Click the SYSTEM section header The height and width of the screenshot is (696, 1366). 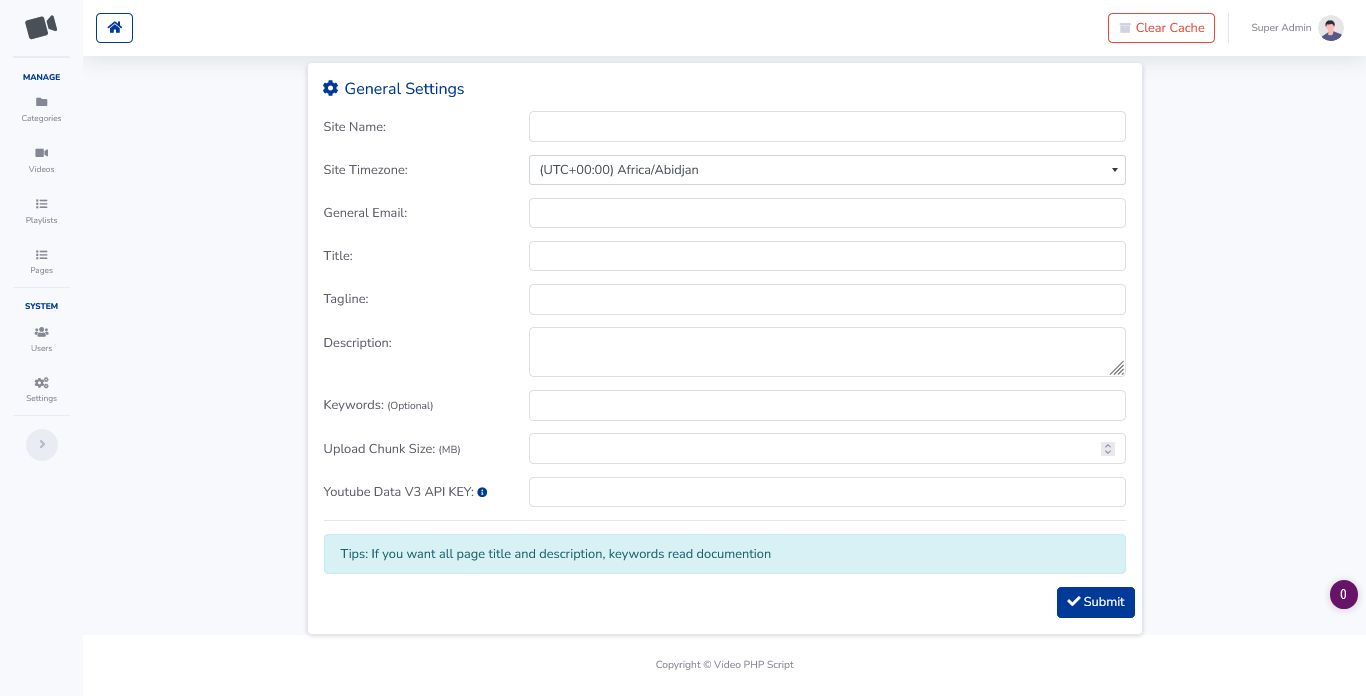(x=41, y=306)
